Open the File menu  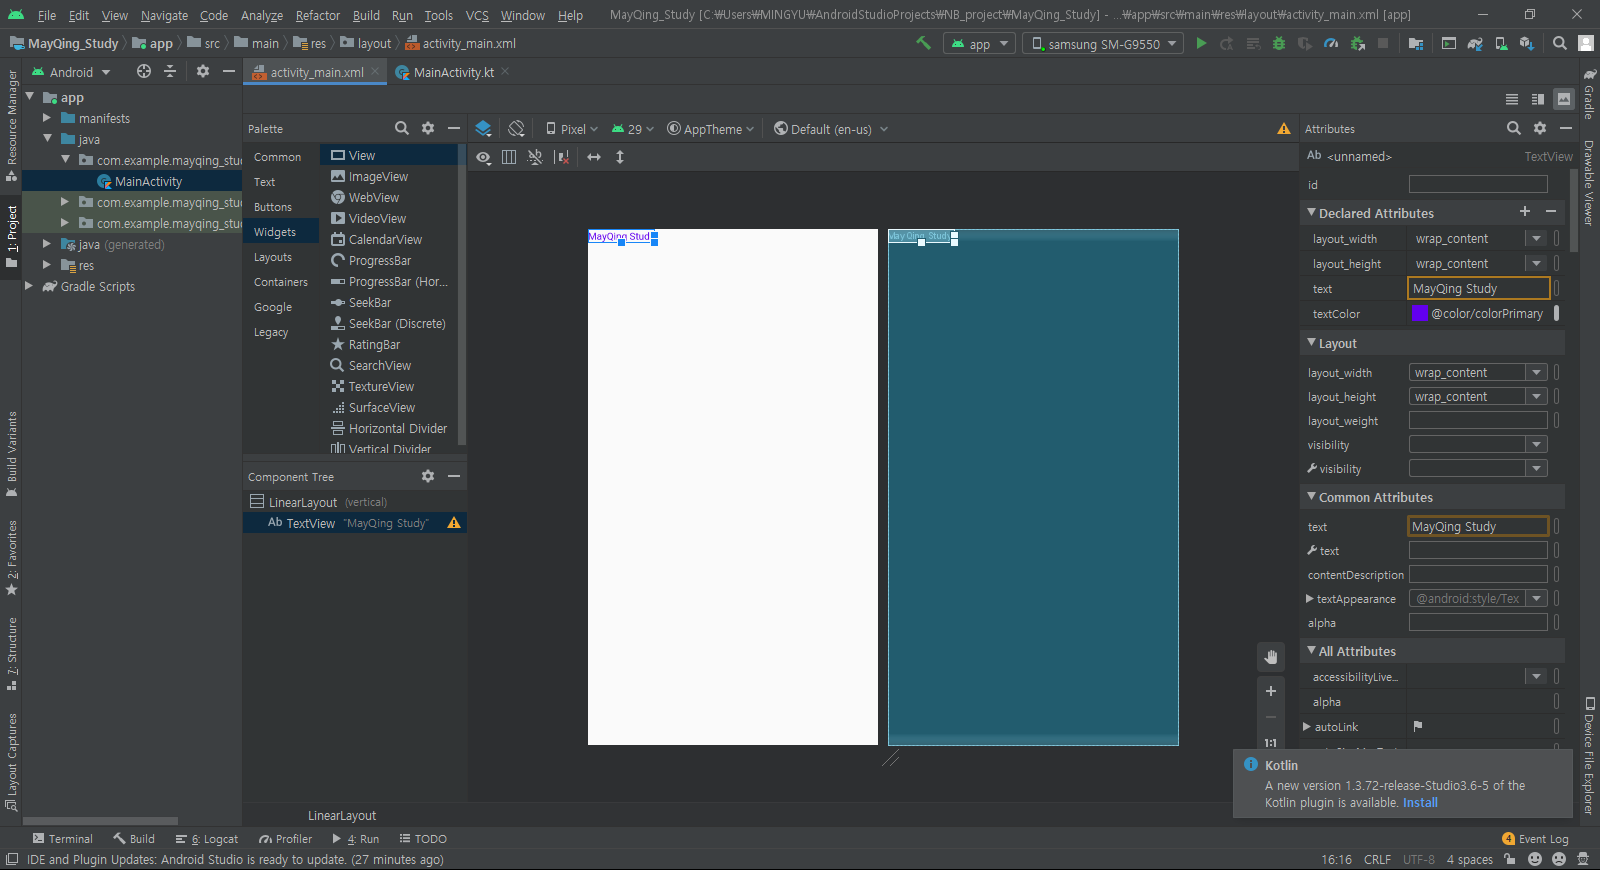tap(47, 15)
